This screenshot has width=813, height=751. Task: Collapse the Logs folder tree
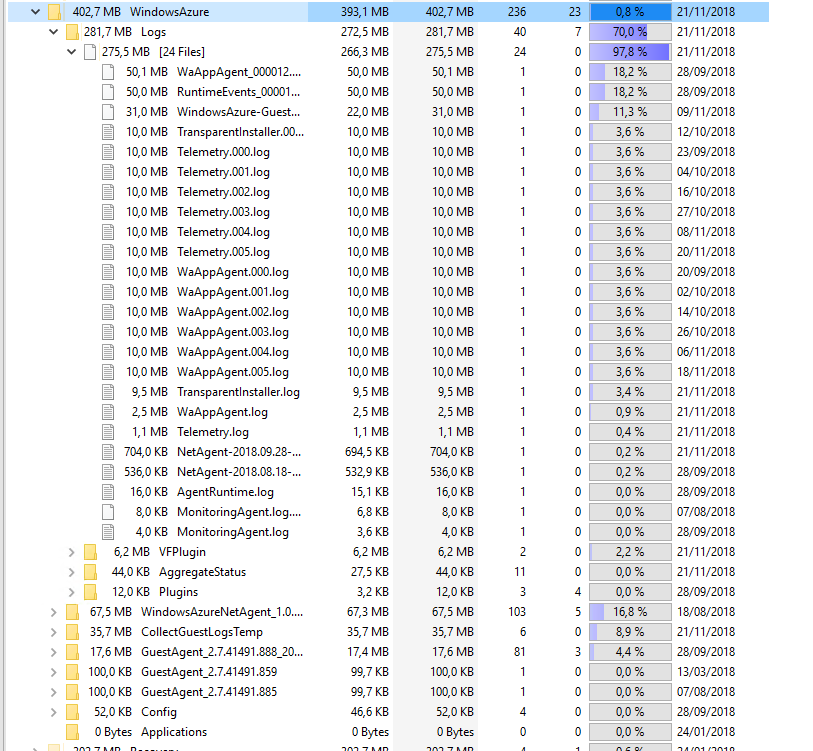(x=53, y=32)
